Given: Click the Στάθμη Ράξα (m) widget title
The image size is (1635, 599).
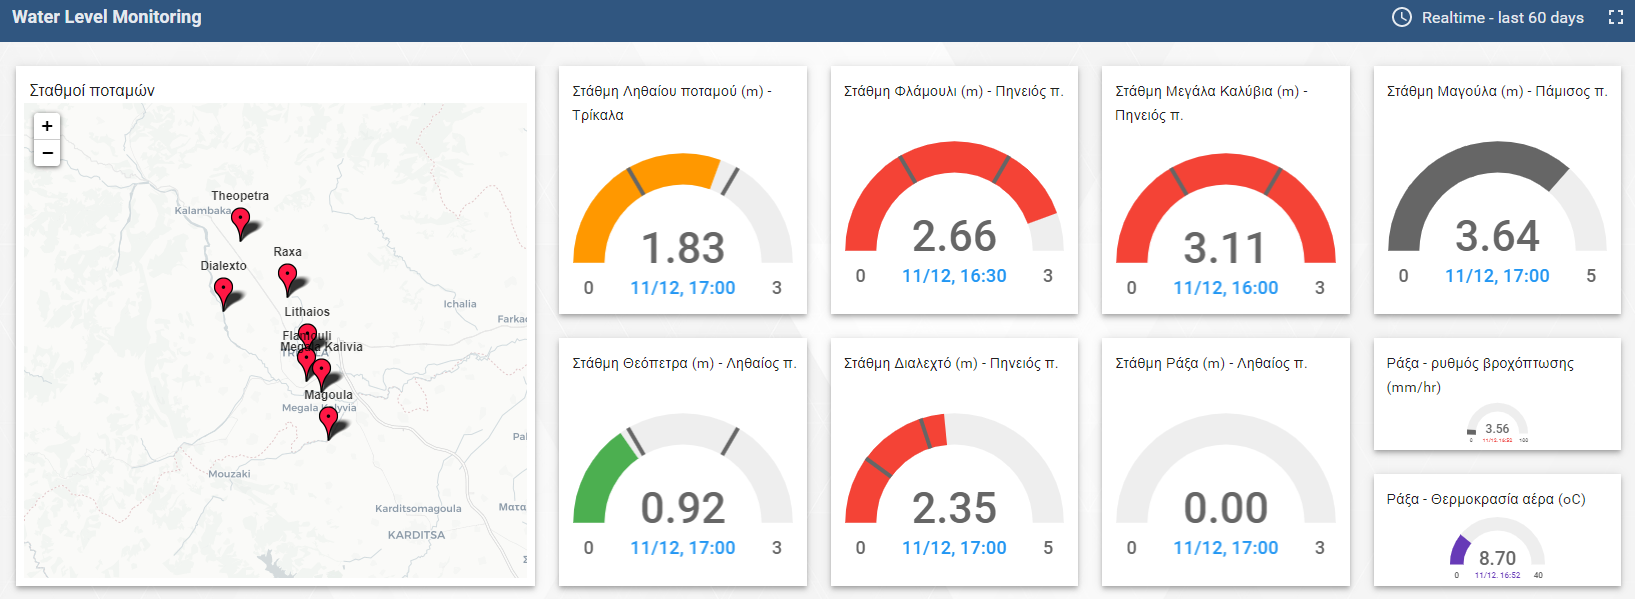Looking at the screenshot, I should [1211, 363].
